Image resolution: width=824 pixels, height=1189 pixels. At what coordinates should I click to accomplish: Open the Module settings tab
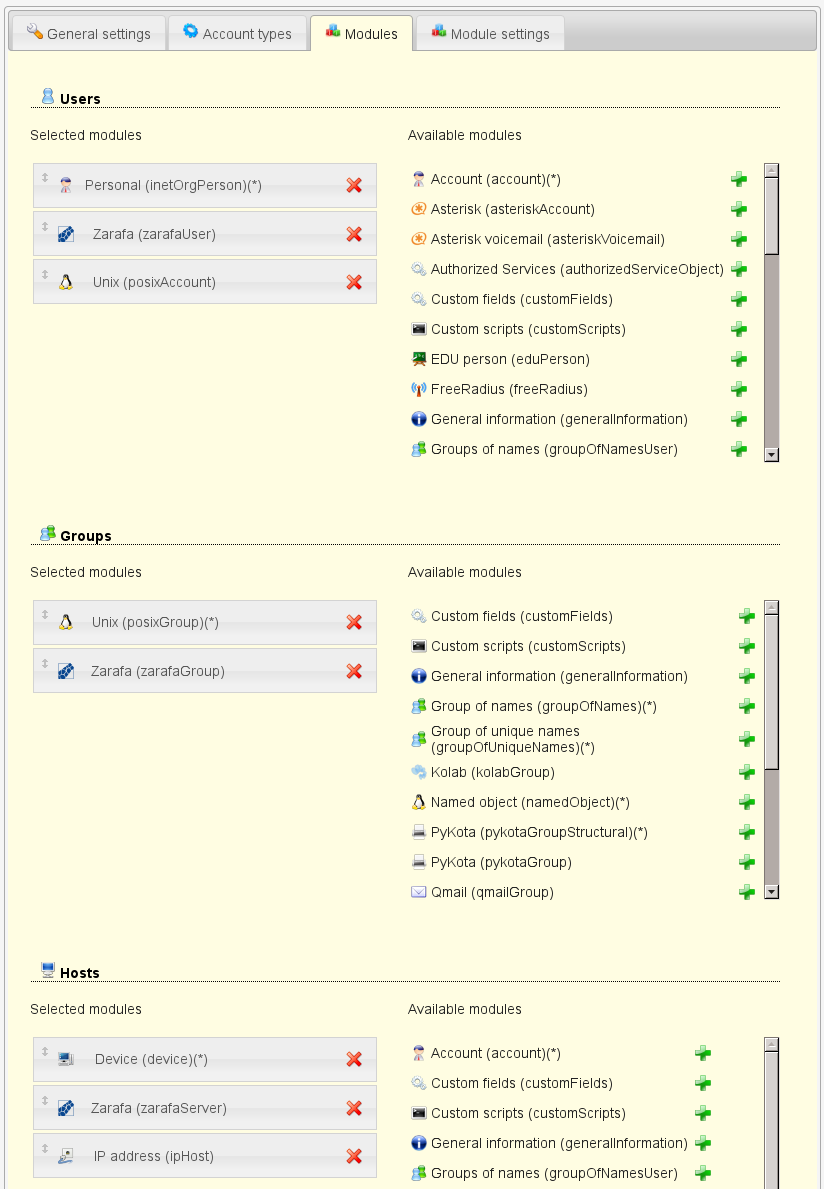490,33
